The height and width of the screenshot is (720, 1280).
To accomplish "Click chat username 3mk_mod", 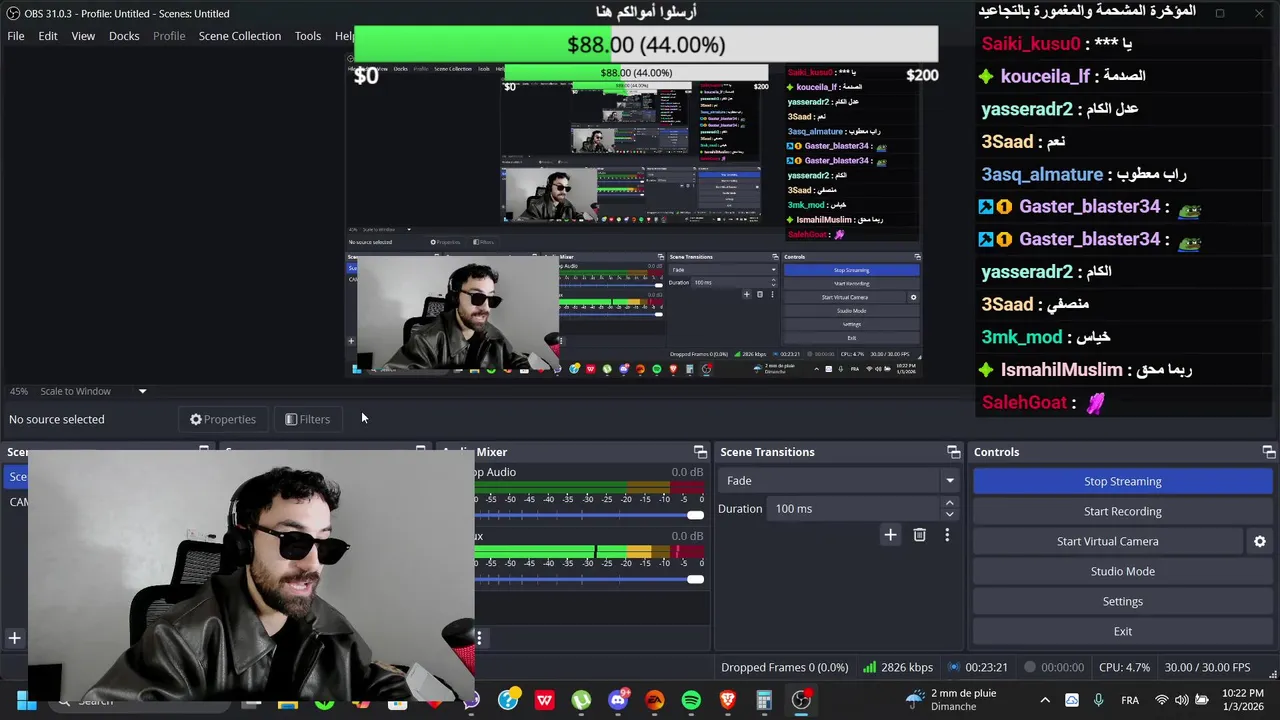I will click(x=1021, y=337).
